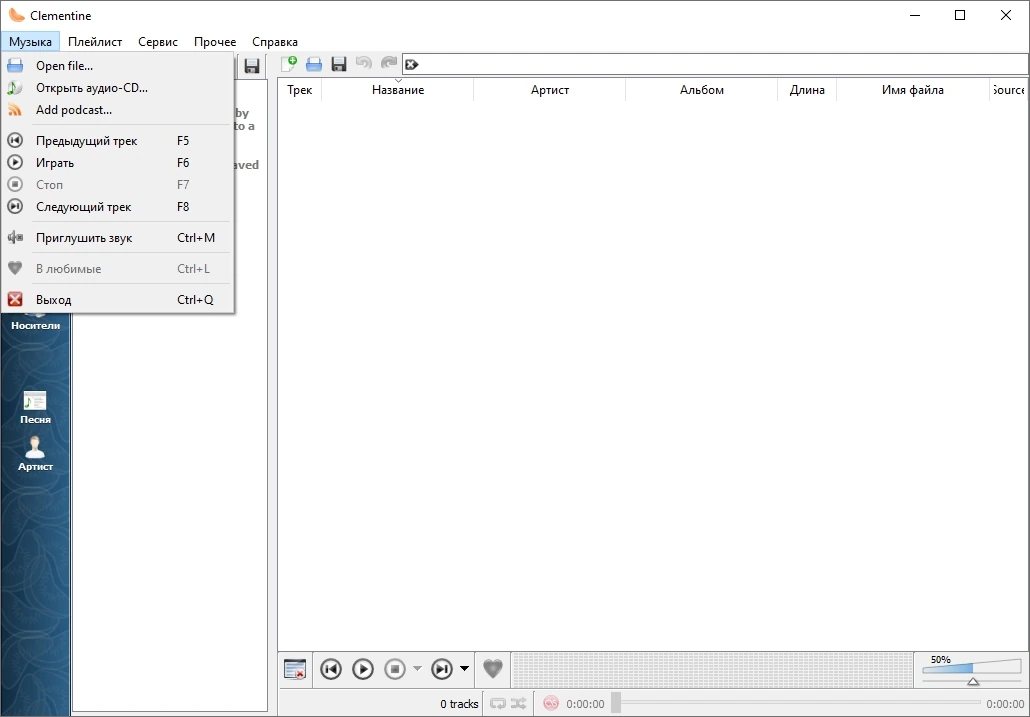
Task: Click the stop button in the player bar
Action: pyautogui.click(x=395, y=669)
